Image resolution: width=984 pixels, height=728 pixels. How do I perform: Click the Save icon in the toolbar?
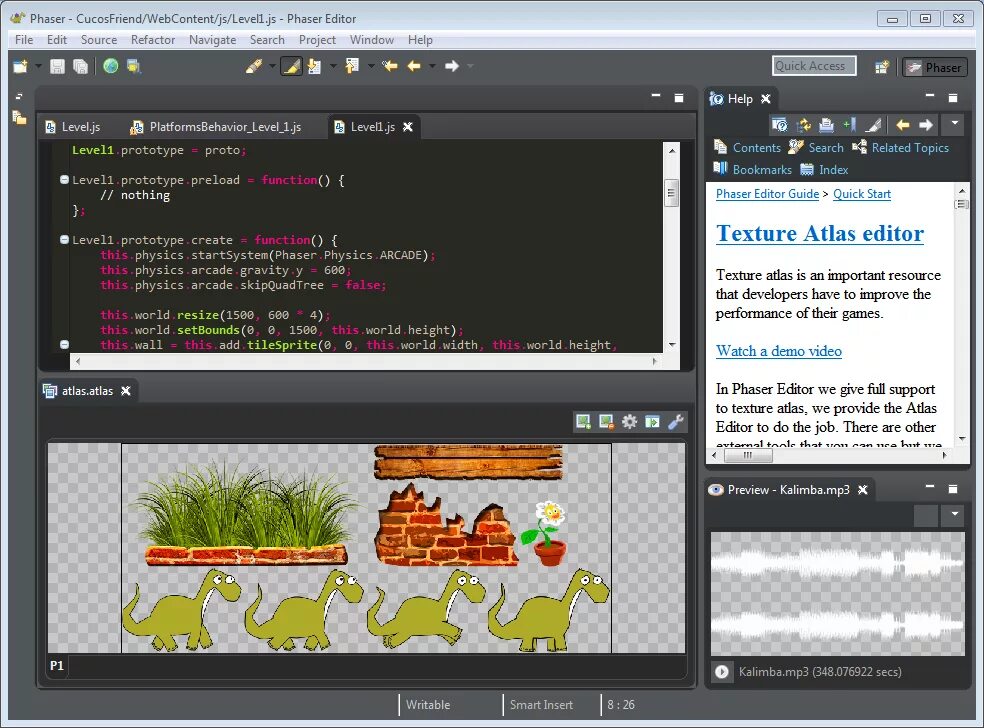(57, 66)
